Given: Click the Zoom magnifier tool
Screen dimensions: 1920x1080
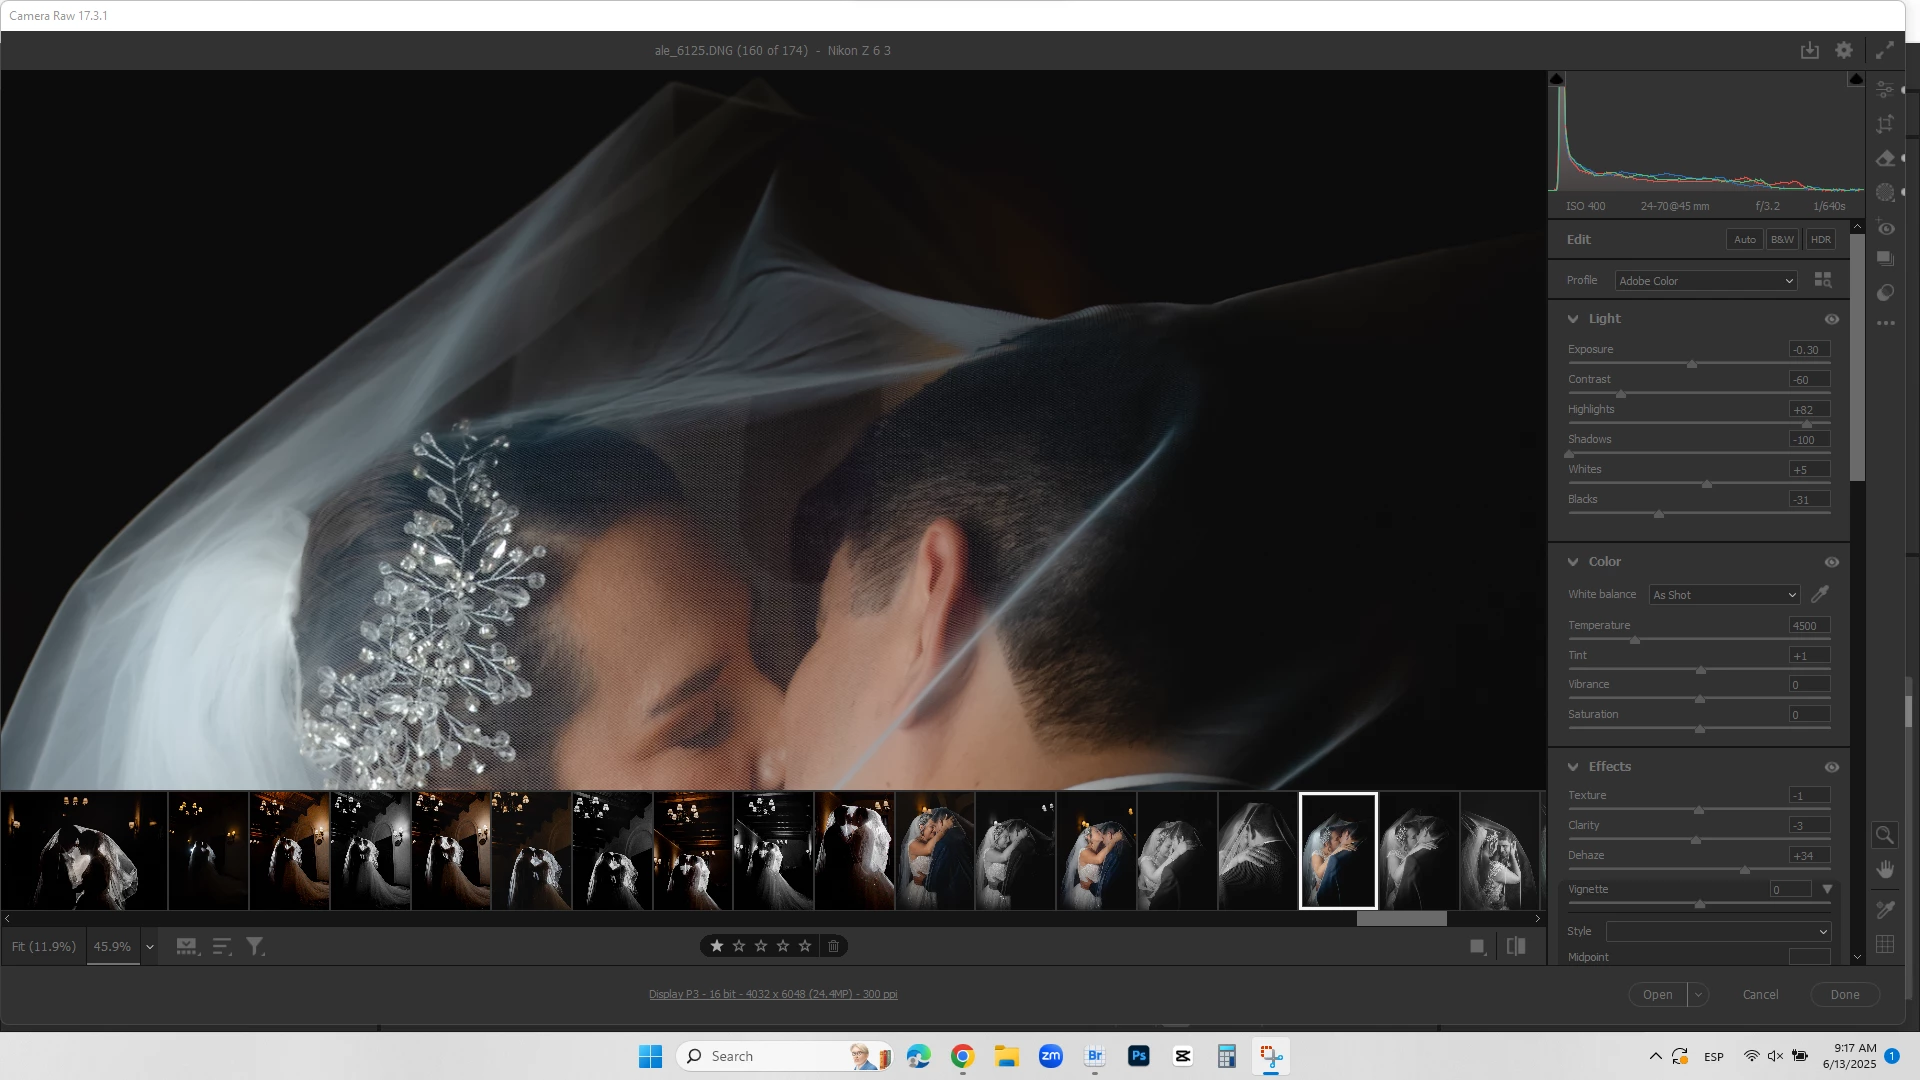Looking at the screenshot, I should coord(1885,835).
